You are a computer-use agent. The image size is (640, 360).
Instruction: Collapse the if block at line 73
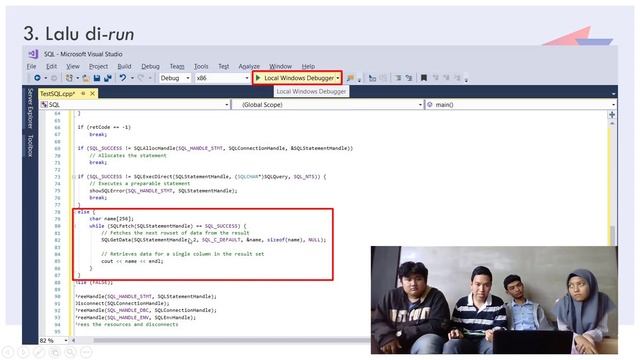click(x=74, y=177)
